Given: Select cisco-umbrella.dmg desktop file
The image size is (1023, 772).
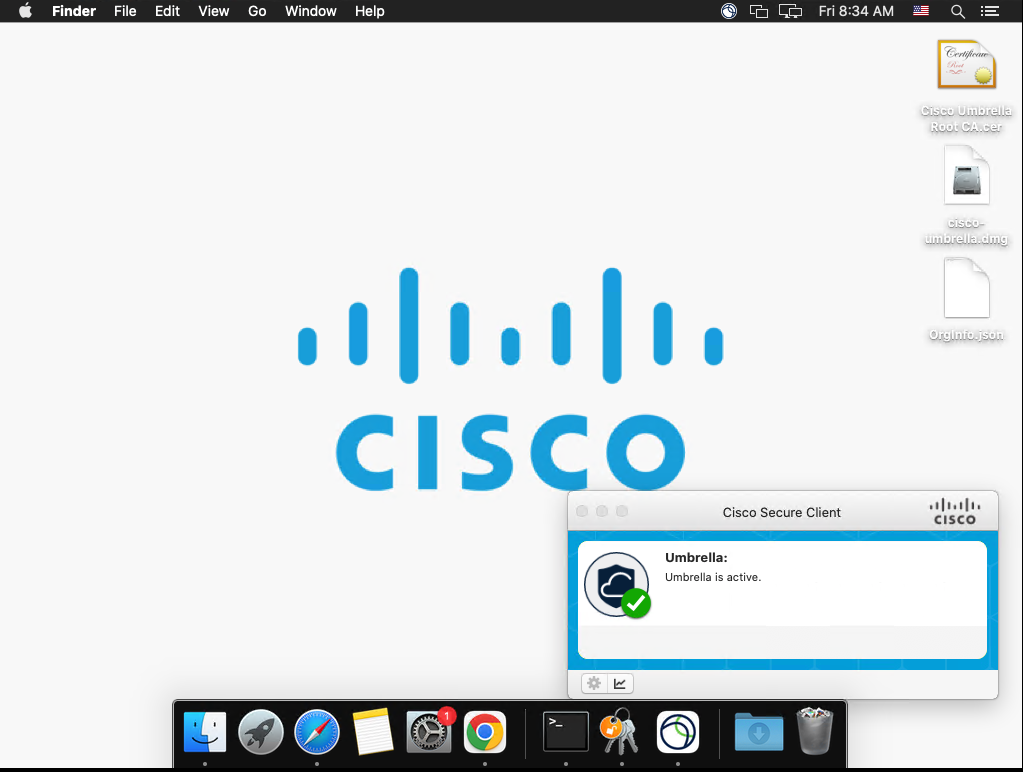Looking at the screenshot, I should tap(966, 196).
